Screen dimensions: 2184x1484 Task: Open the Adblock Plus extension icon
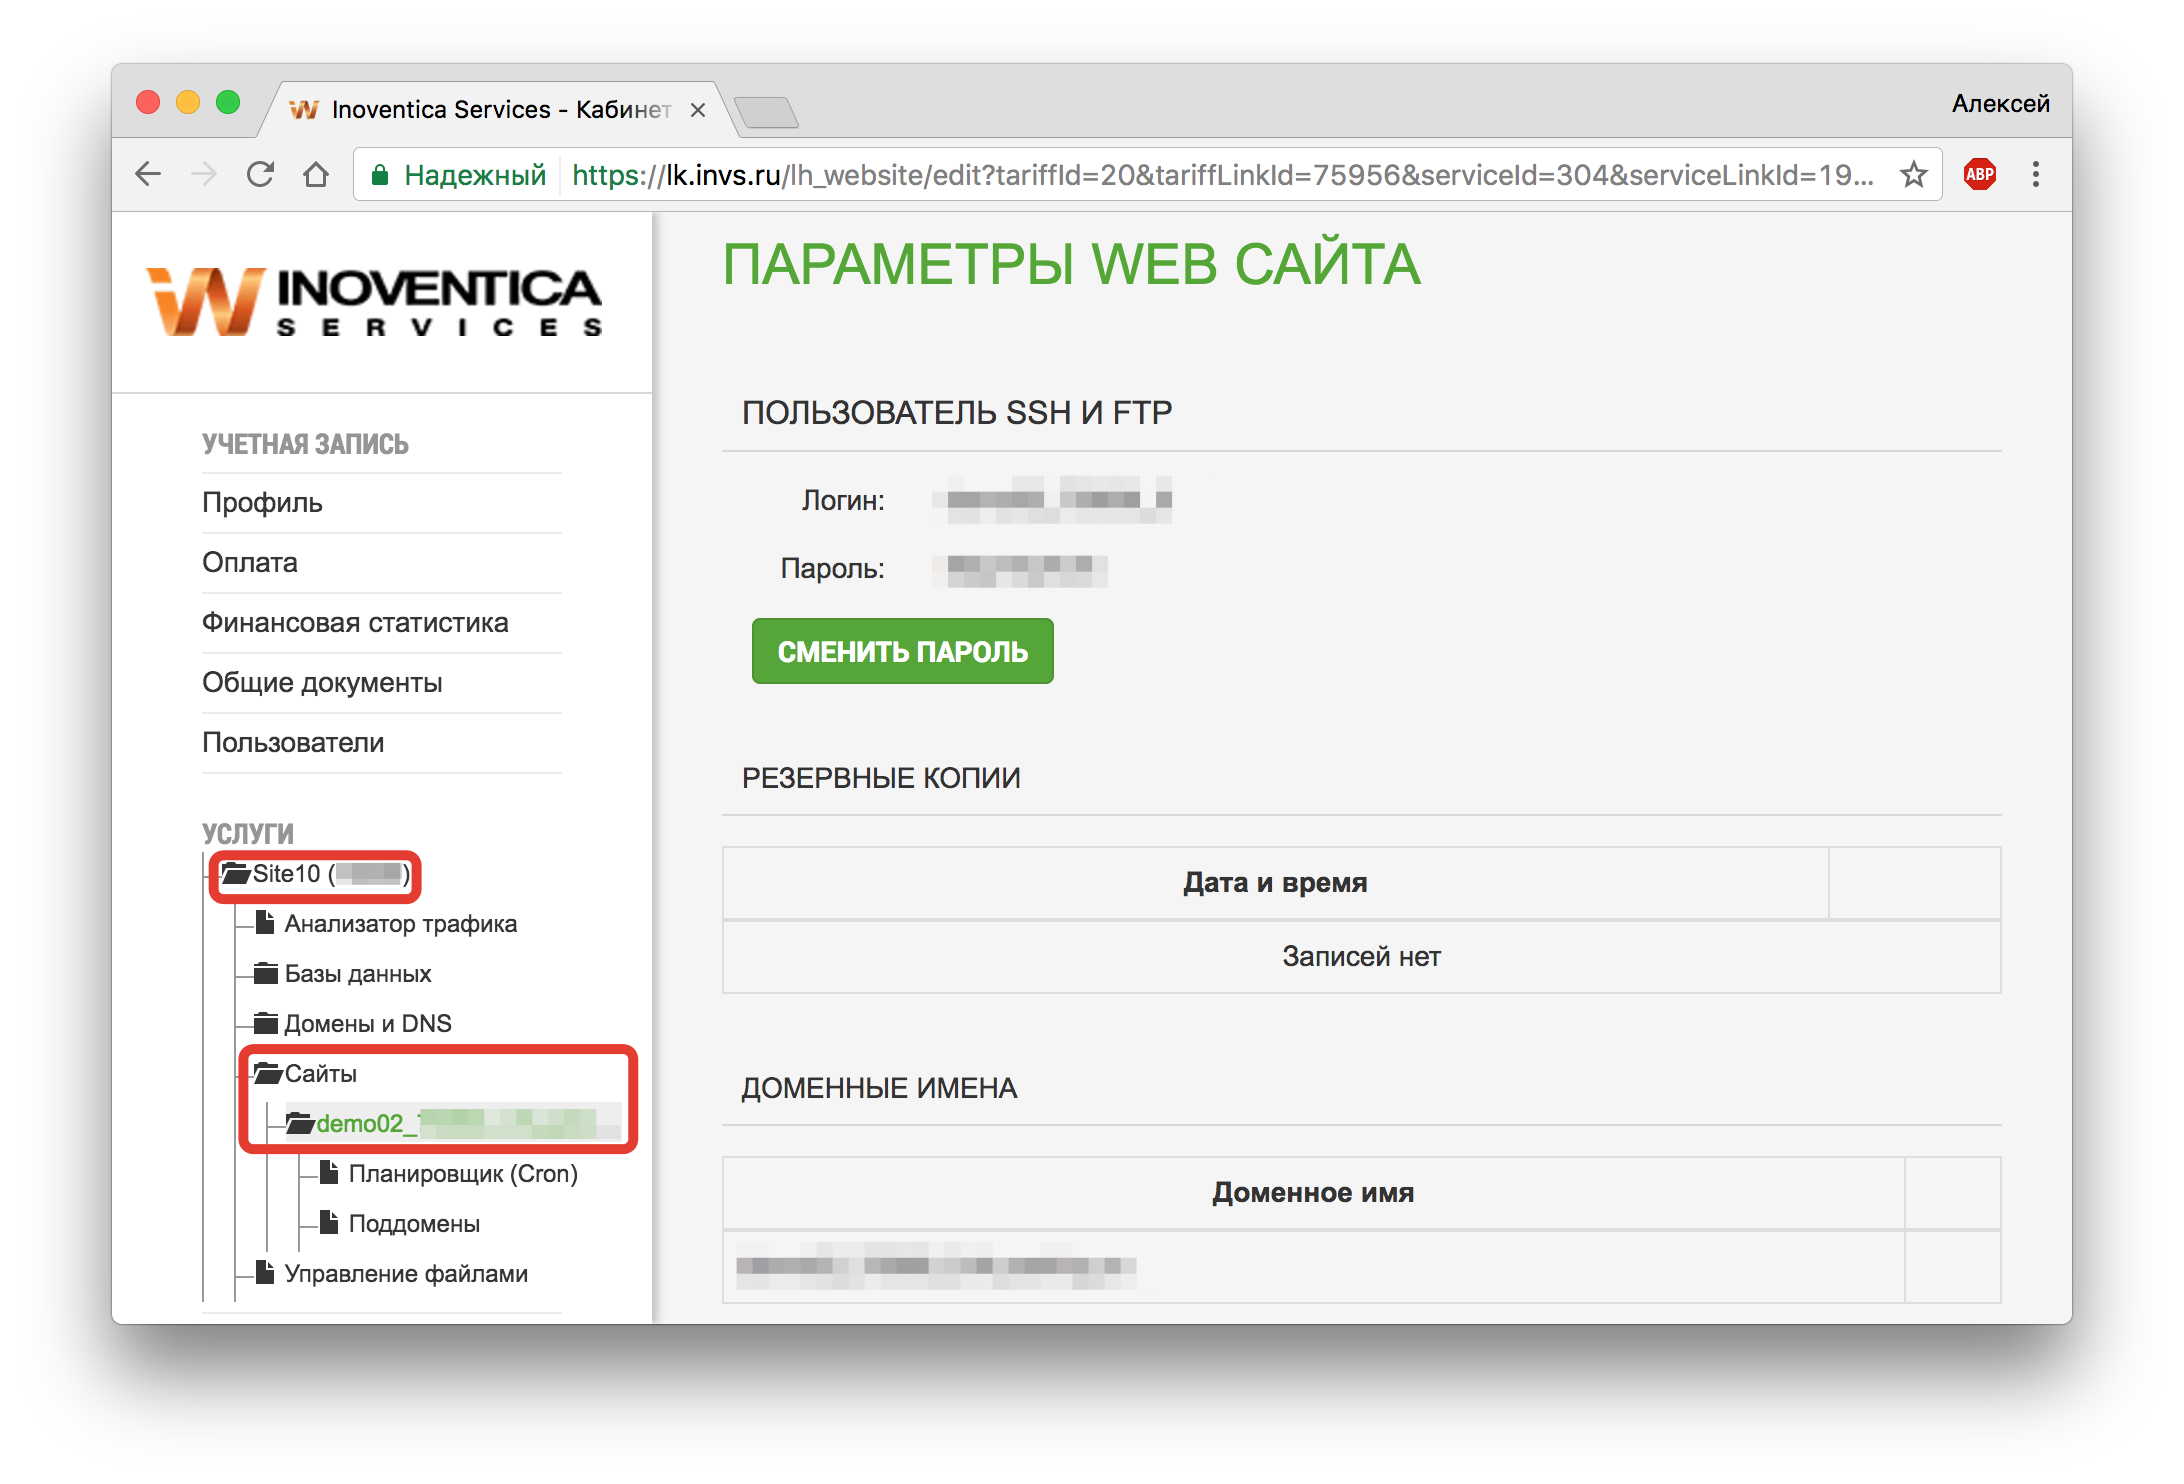(x=1980, y=175)
